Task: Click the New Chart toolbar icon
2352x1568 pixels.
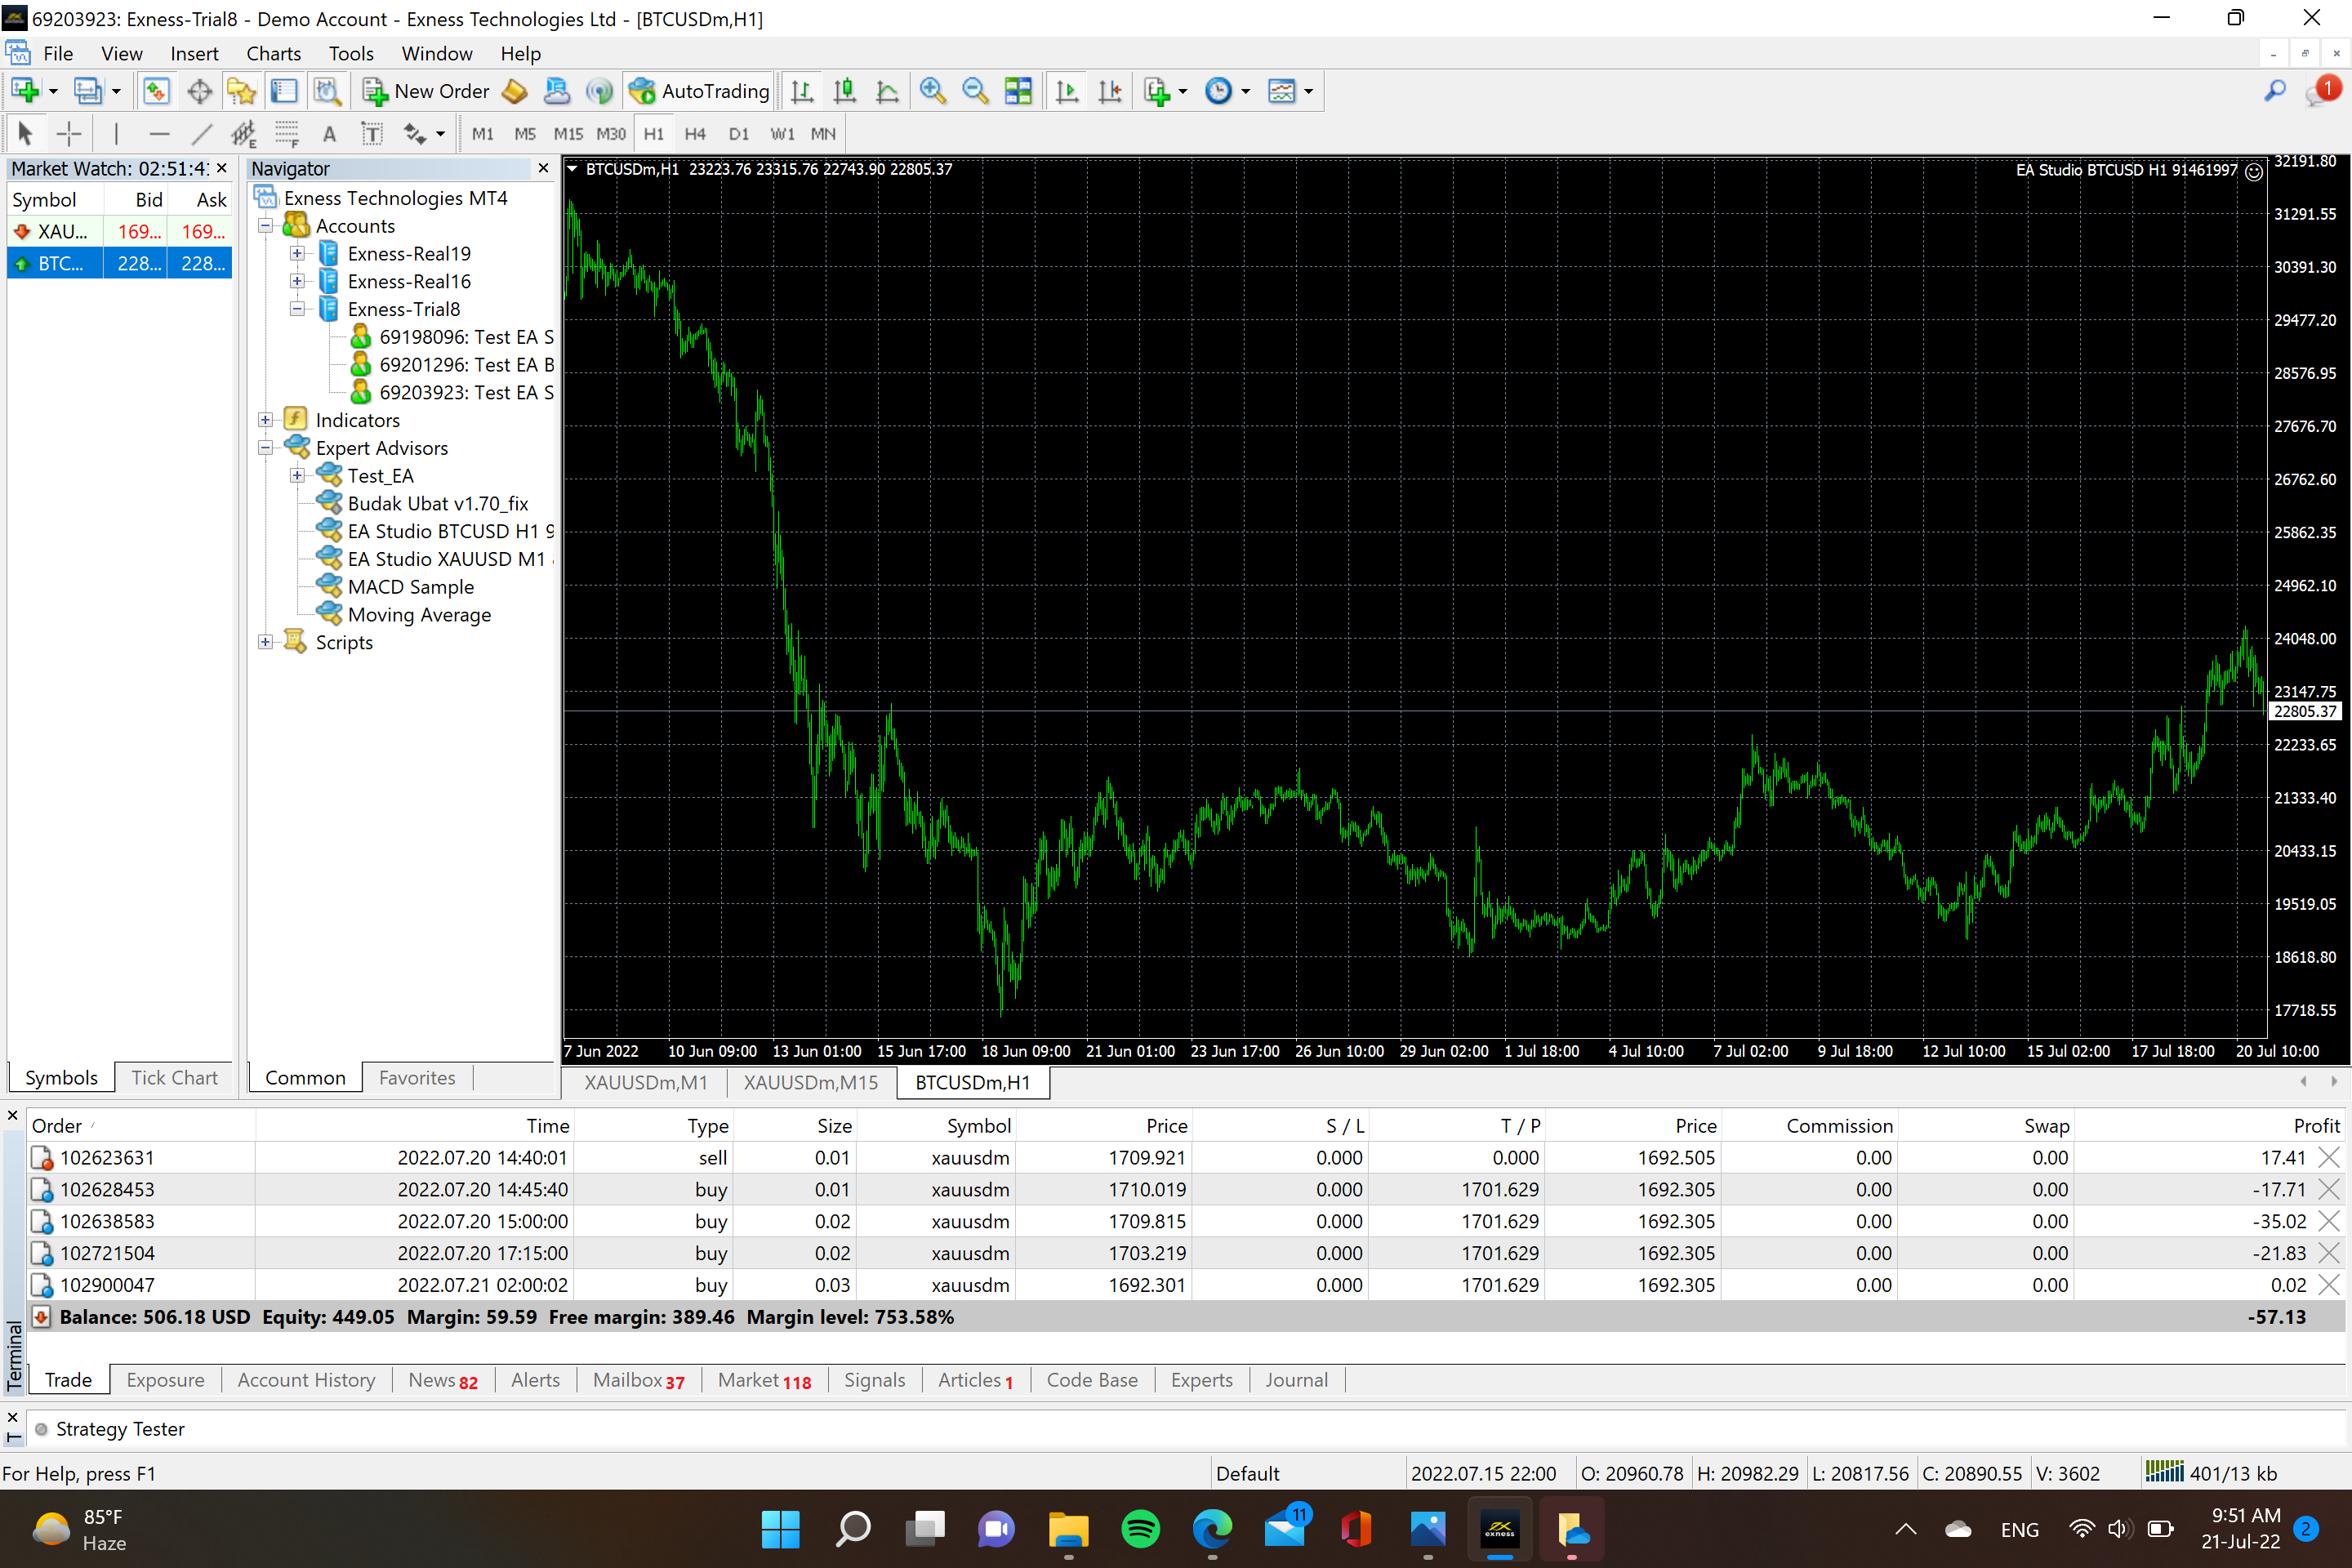Action: tap(24, 91)
